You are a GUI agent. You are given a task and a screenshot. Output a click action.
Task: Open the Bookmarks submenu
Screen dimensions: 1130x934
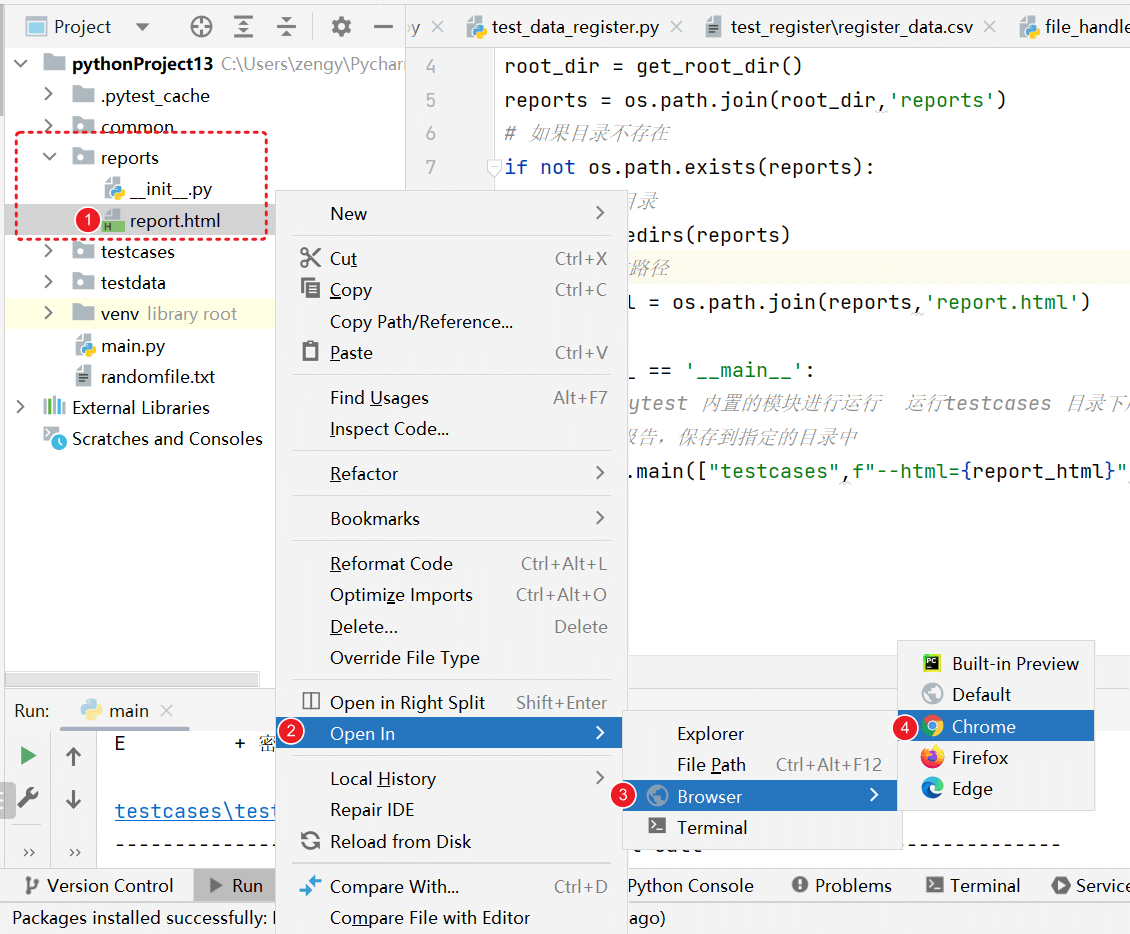pos(452,519)
